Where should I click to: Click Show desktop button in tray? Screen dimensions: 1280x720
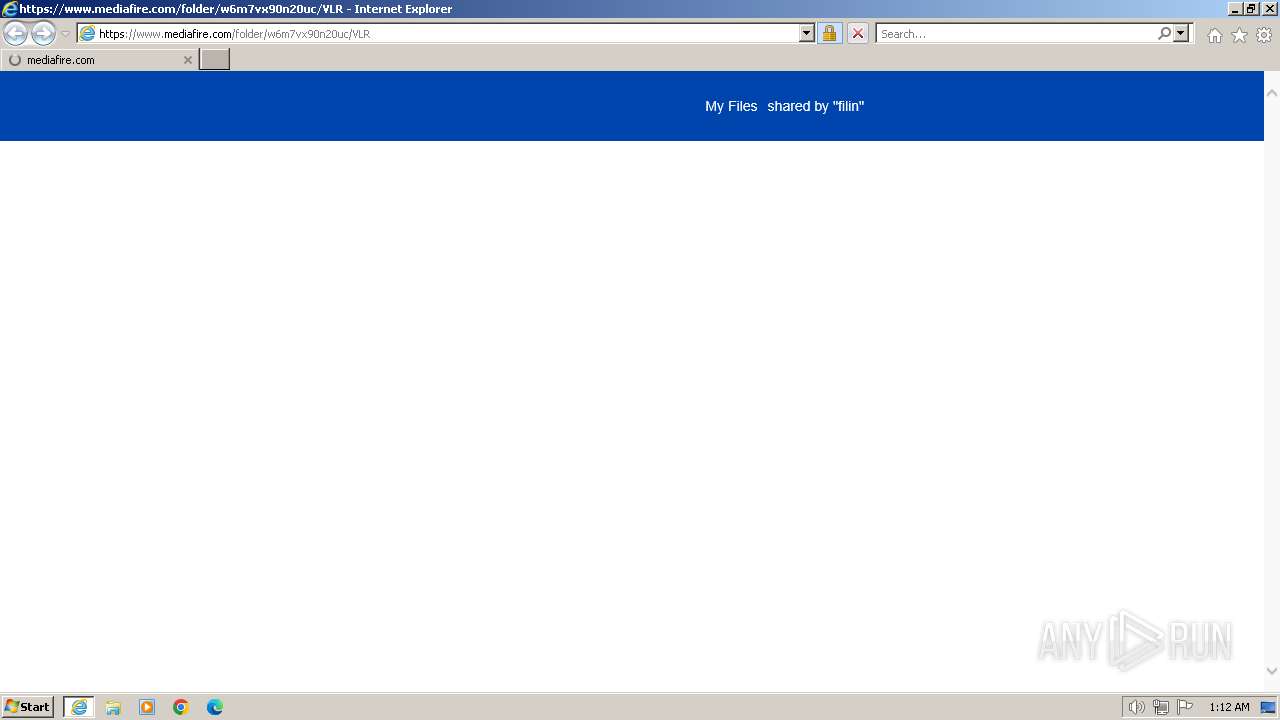click(1269, 707)
